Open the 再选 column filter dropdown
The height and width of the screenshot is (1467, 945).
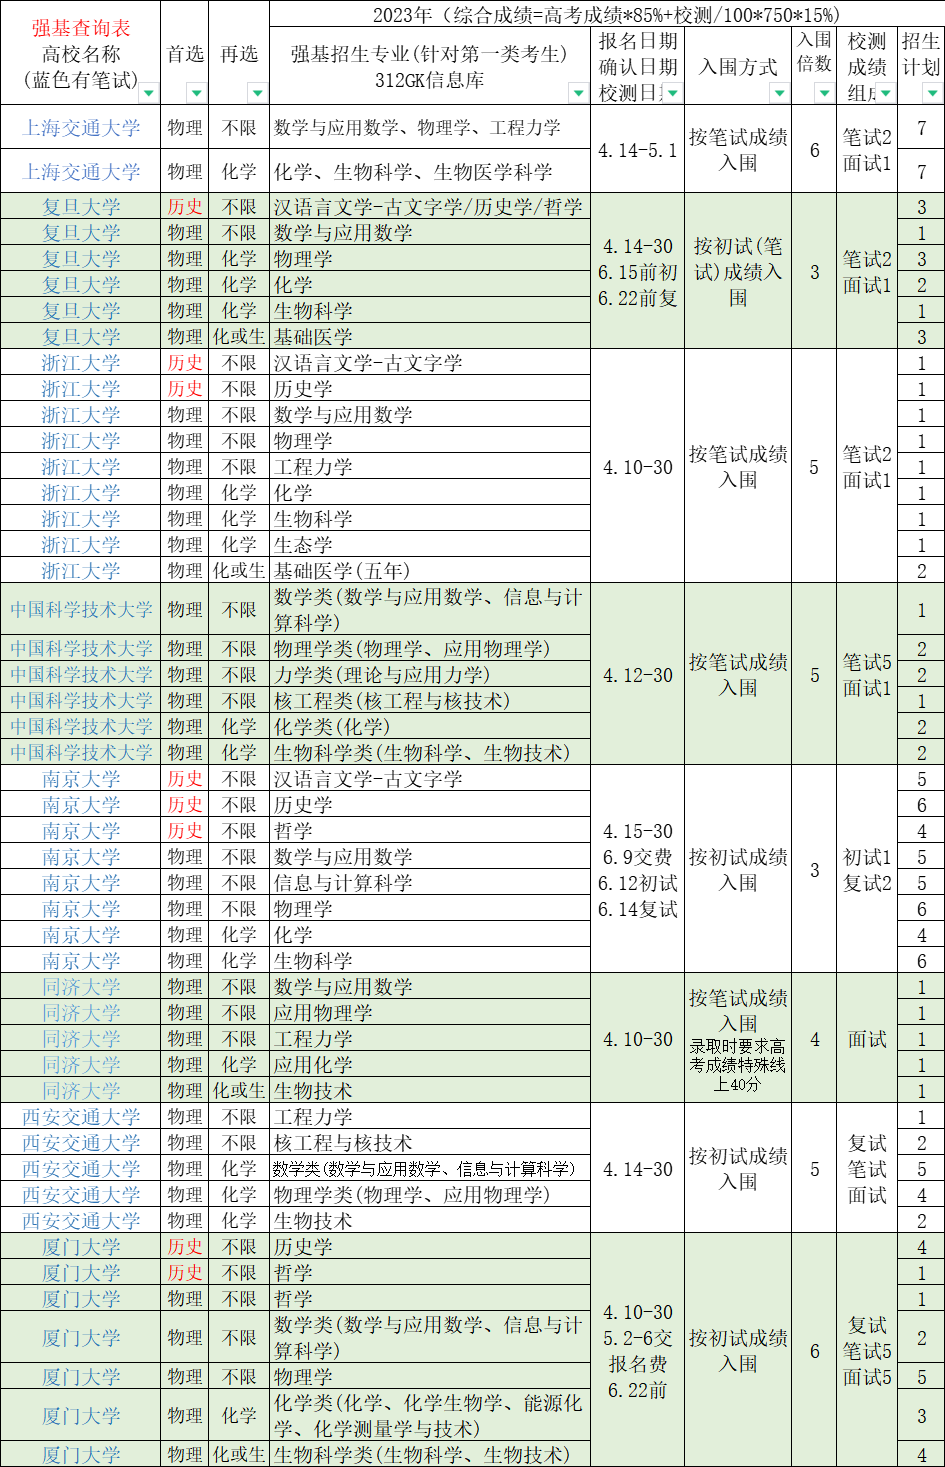(x=257, y=93)
